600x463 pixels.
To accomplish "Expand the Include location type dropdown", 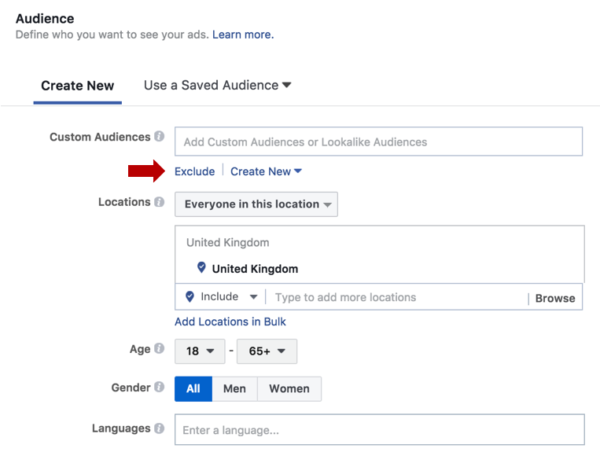I will pos(228,297).
